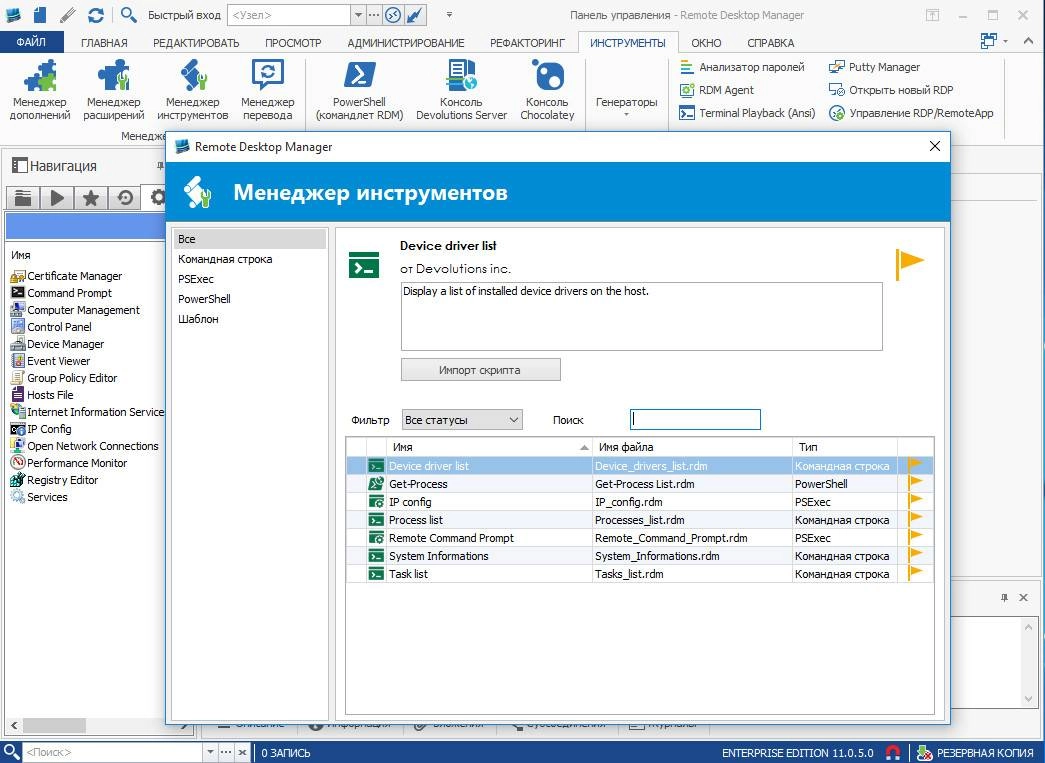Click the big flag icon for Device driver list
This screenshot has width=1045, height=763.
coord(909,264)
